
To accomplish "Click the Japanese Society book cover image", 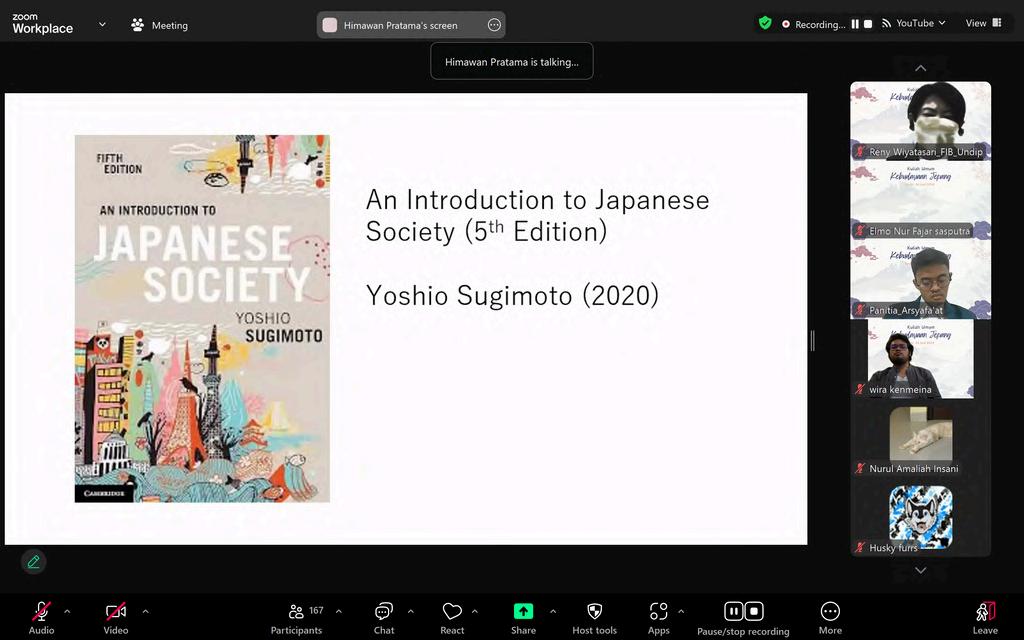I will tap(202, 319).
